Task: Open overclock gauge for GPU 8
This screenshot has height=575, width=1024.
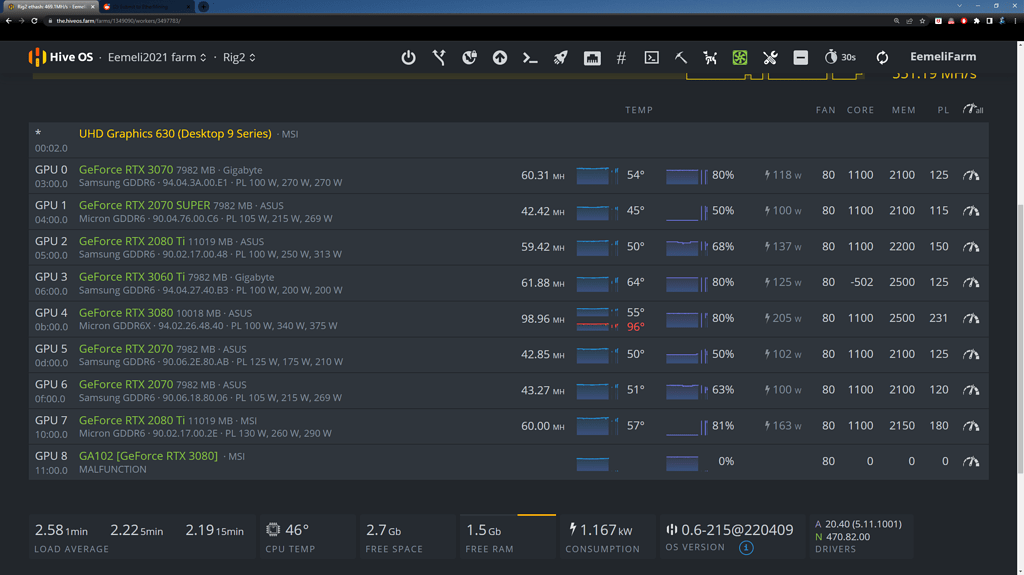Action: pyautogui.click(x=971, y=461)
